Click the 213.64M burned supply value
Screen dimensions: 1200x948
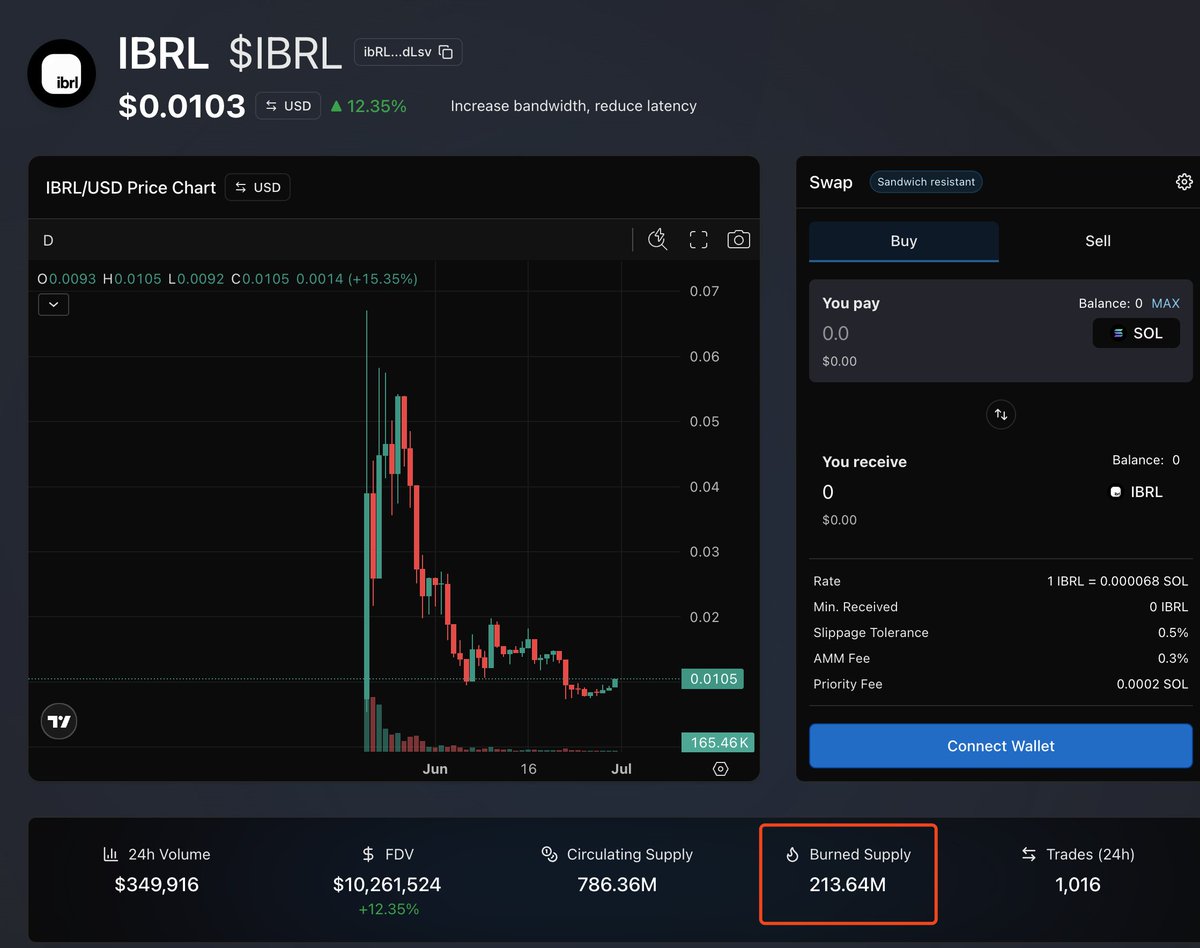coord(848,885)
